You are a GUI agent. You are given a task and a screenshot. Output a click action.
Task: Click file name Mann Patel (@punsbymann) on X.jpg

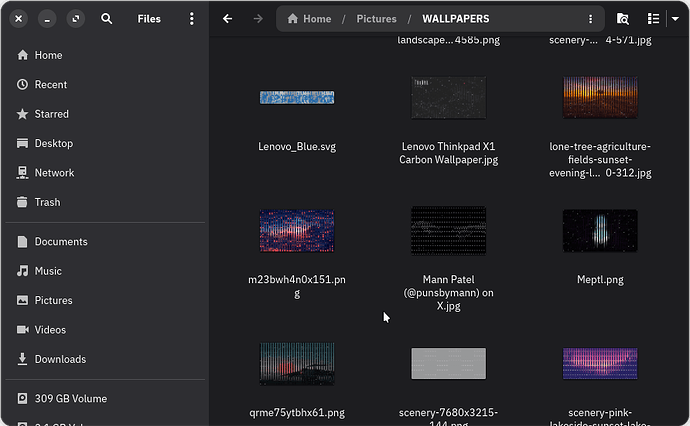(448, 293)
